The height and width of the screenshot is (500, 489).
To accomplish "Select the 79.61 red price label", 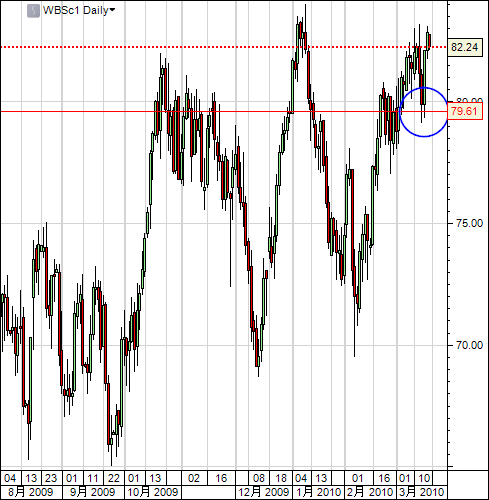I will tap(465, 111).
